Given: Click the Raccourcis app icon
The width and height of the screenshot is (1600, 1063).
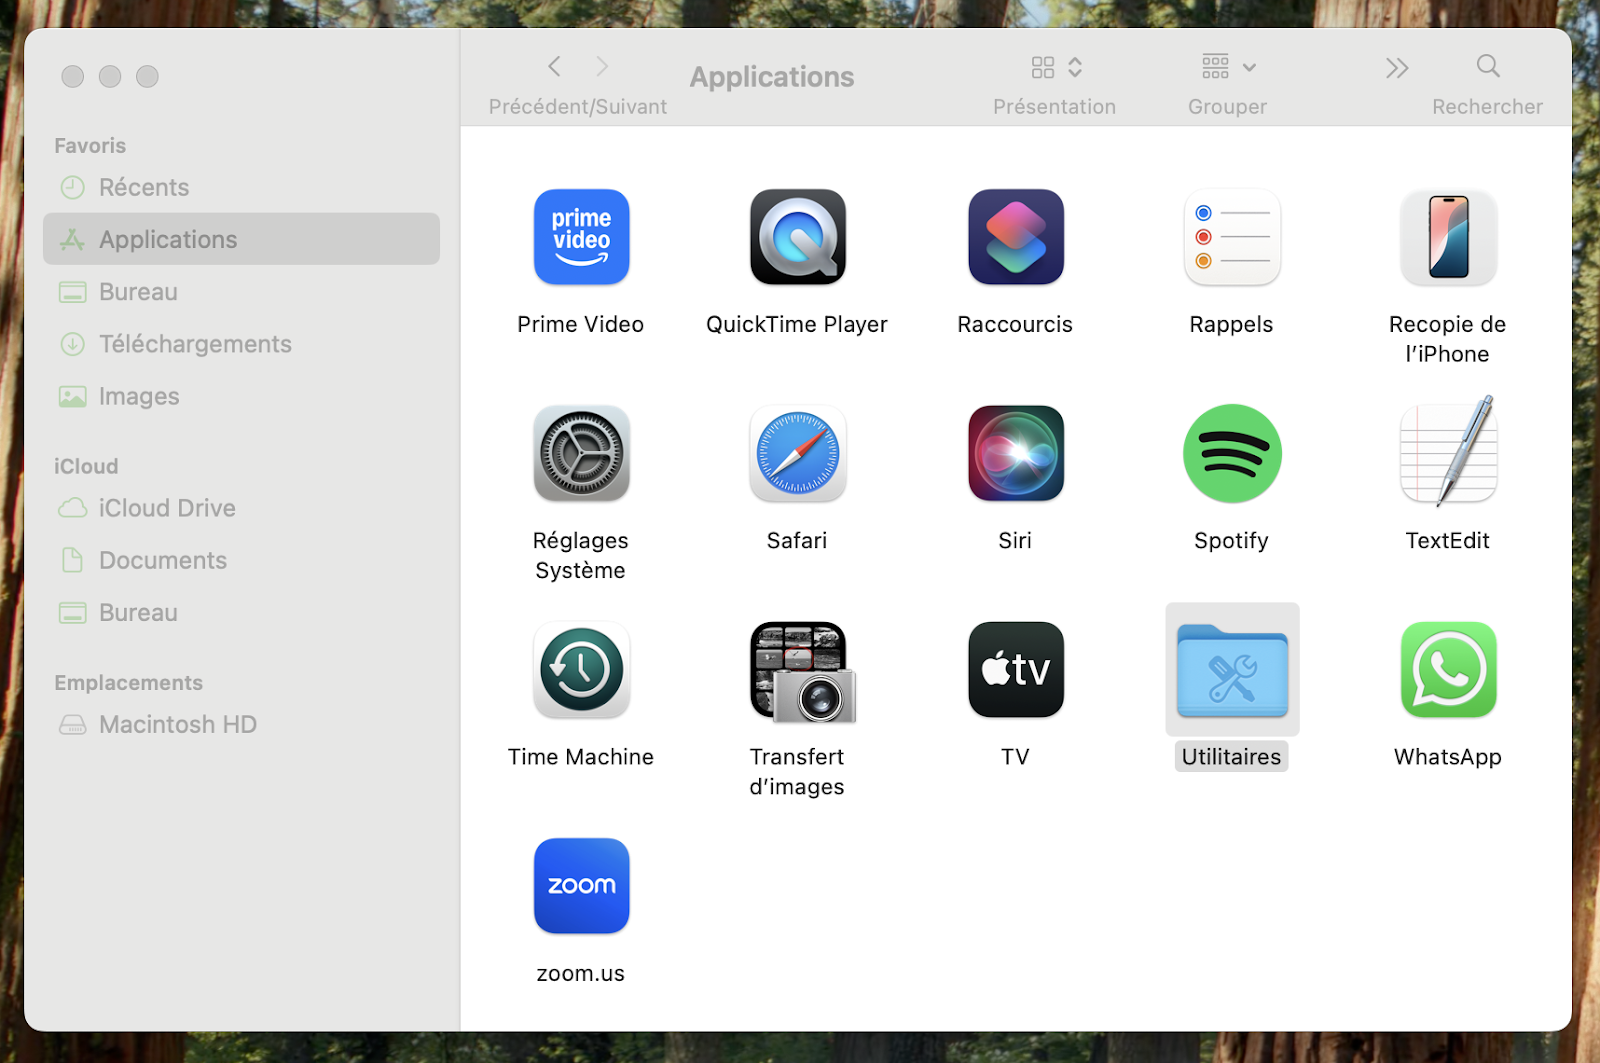Looking at the screenshot, I should click(x=1015, y=237).
